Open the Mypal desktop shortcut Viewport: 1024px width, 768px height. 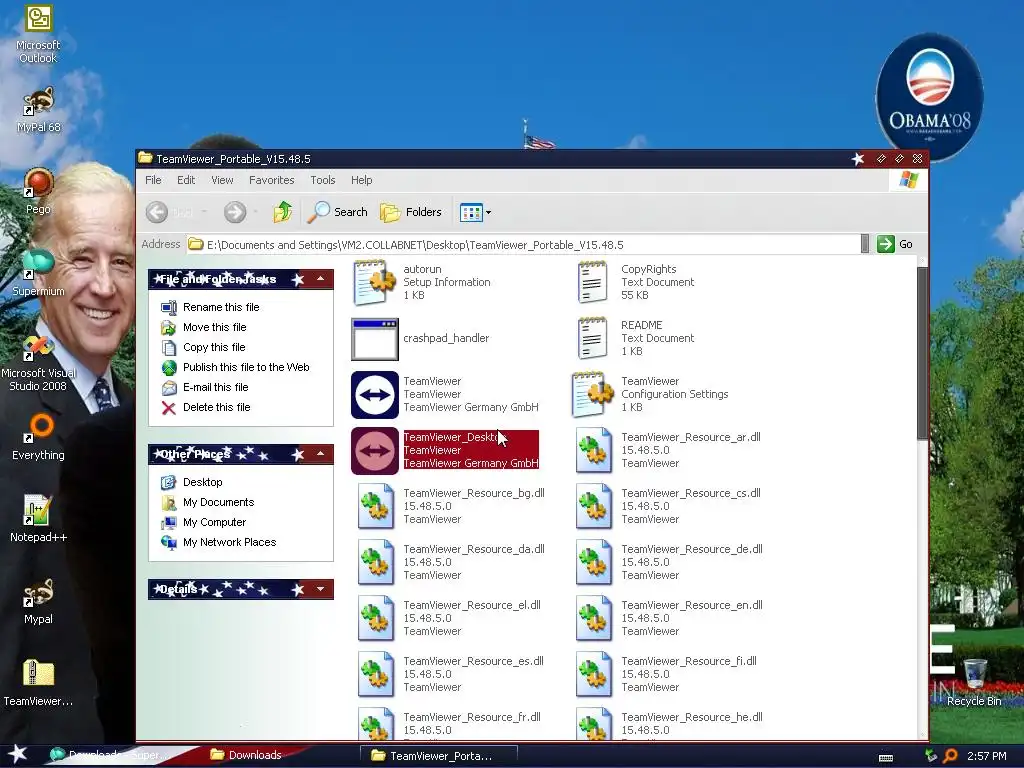pos(38,601)
